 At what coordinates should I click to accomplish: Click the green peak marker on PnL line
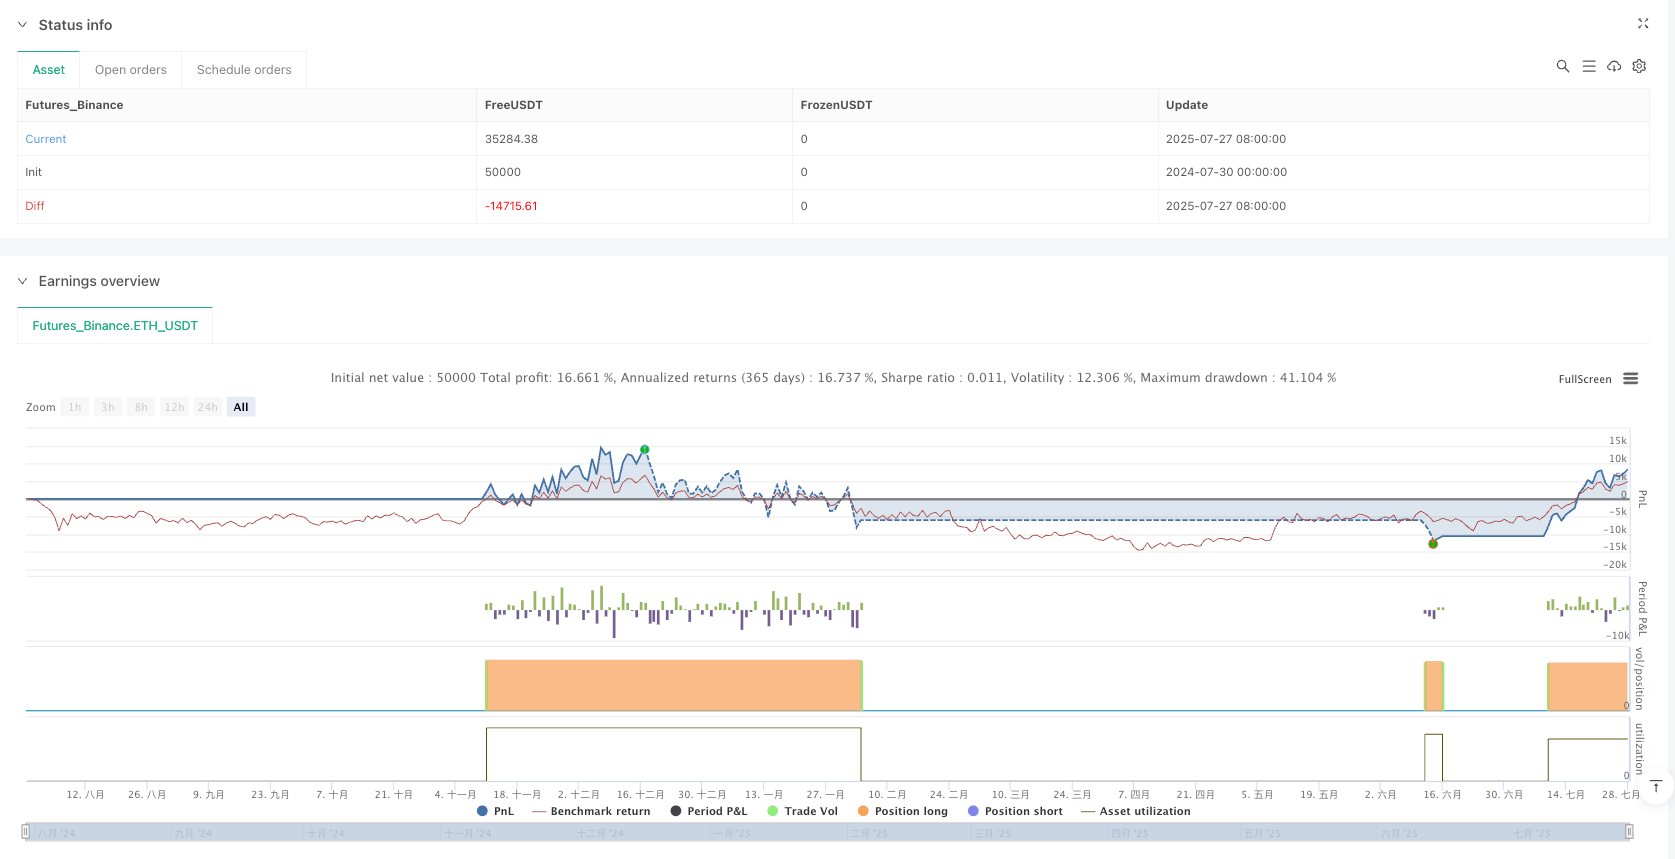(645, 450)
